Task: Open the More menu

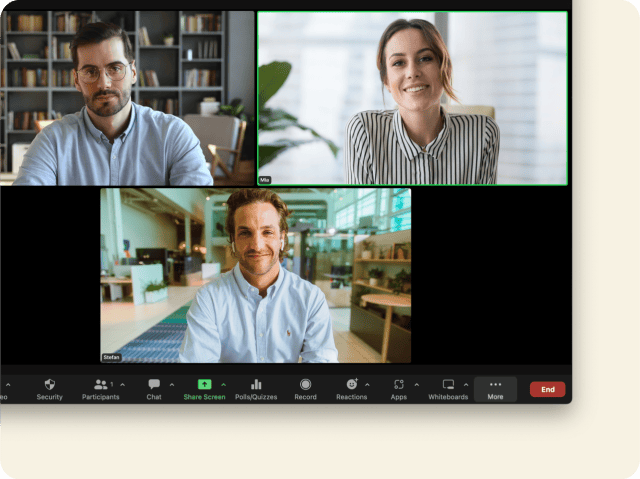Action: [x=495, y=389]
